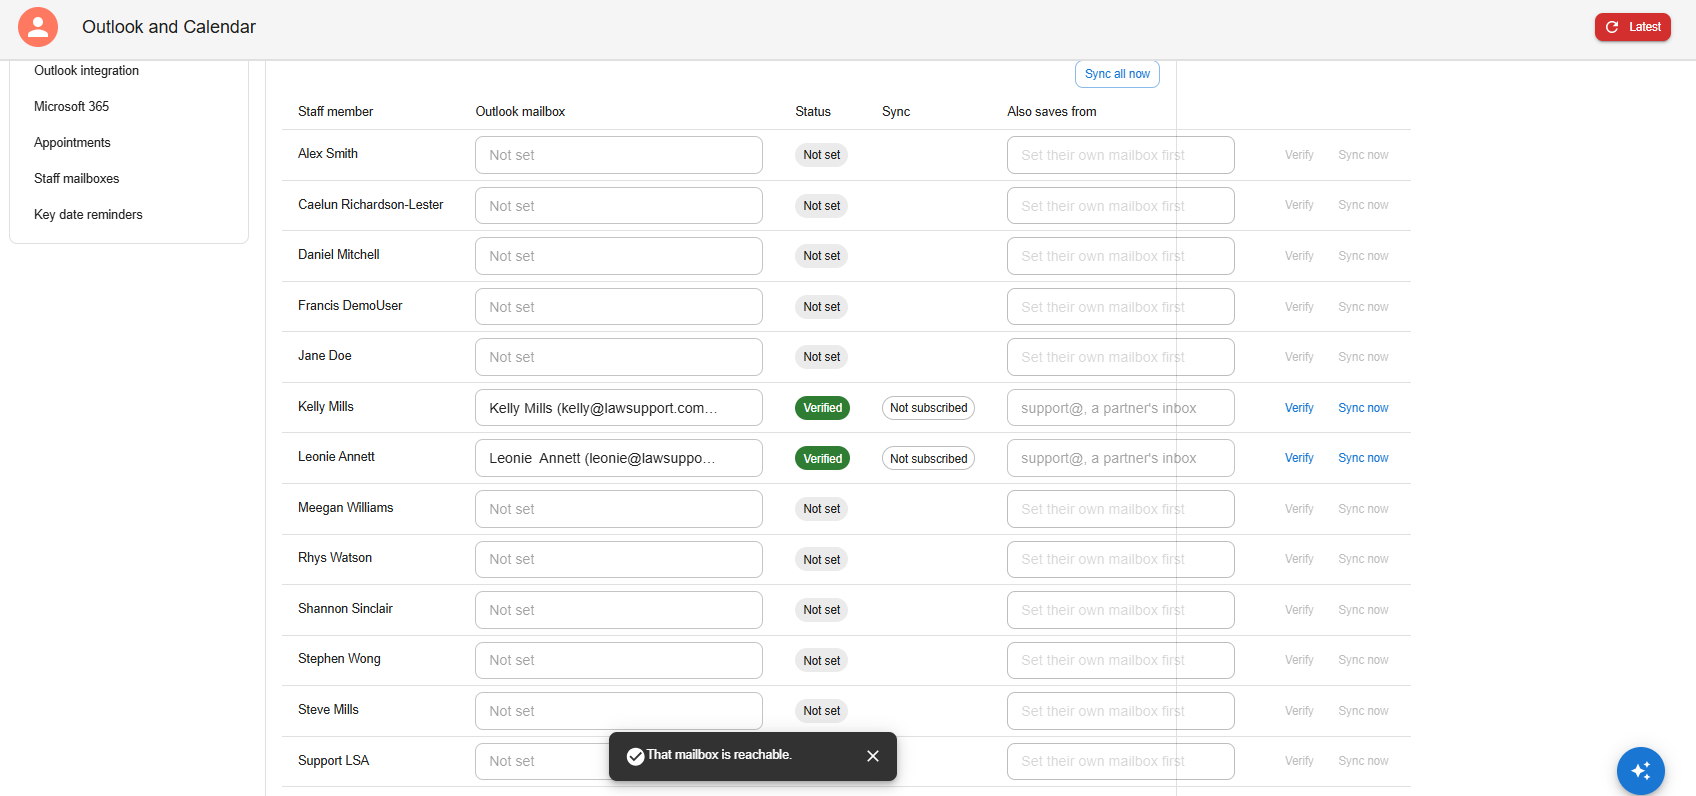The width and height of the screenshot is (1696, 796).
Task: Sync now for Kelly Mills
Action: pyautogui.click(x=1363, y=408)
